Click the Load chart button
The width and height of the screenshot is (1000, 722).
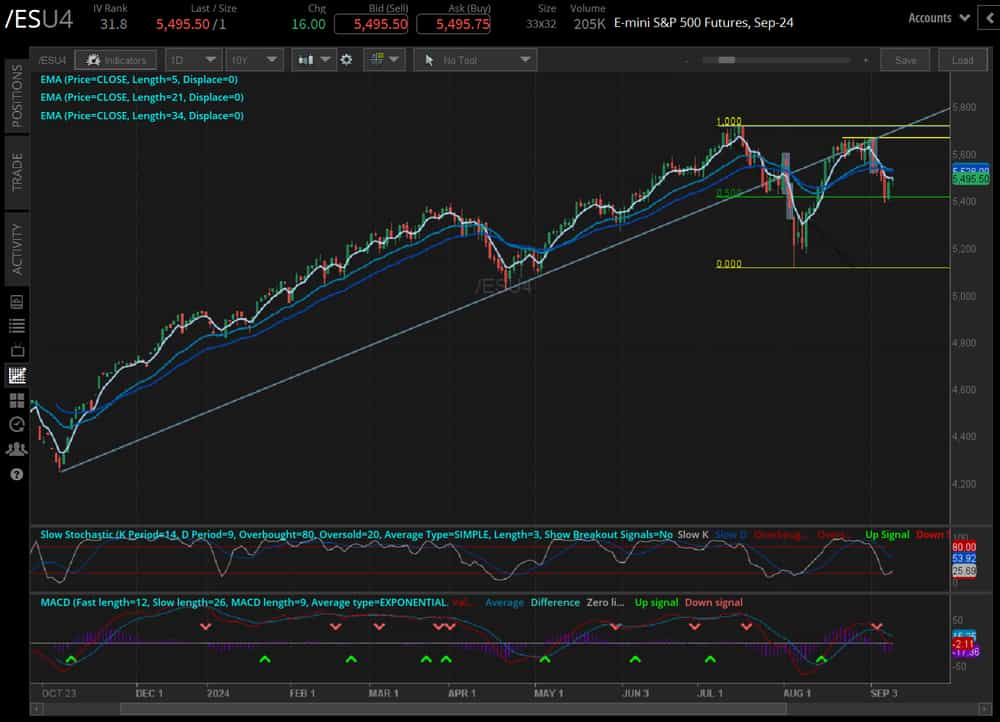click(962, 60)
